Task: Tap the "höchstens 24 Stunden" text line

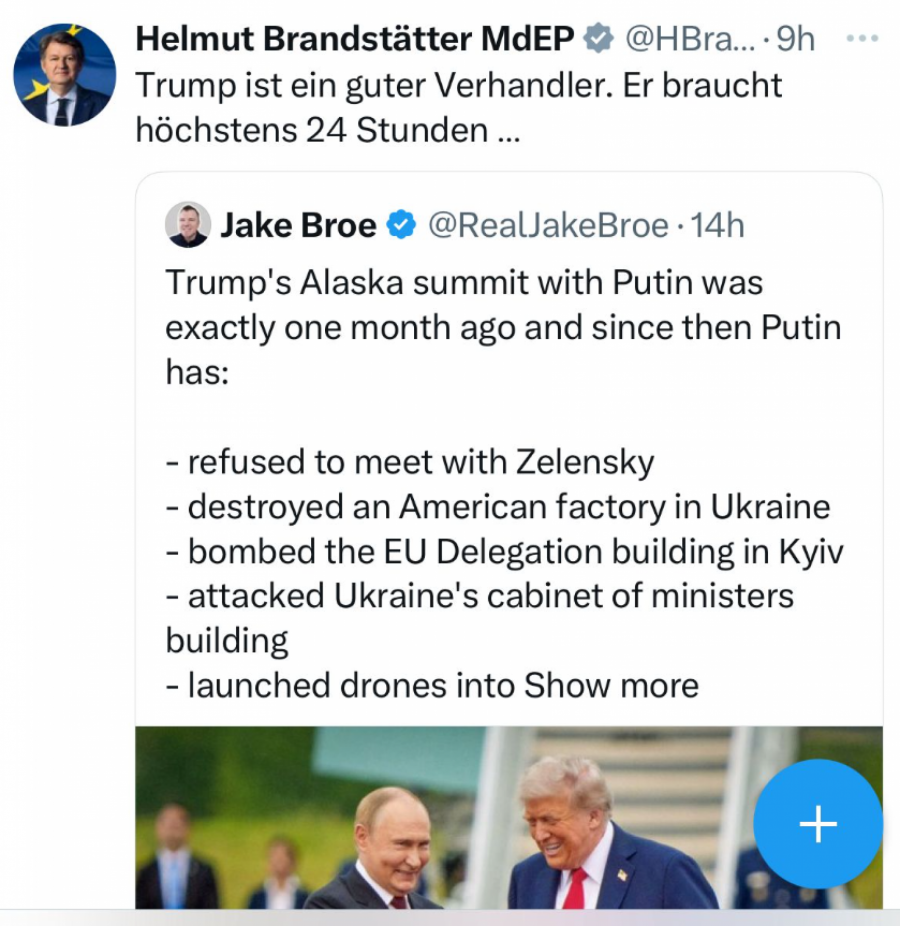Action: [326, 130]
